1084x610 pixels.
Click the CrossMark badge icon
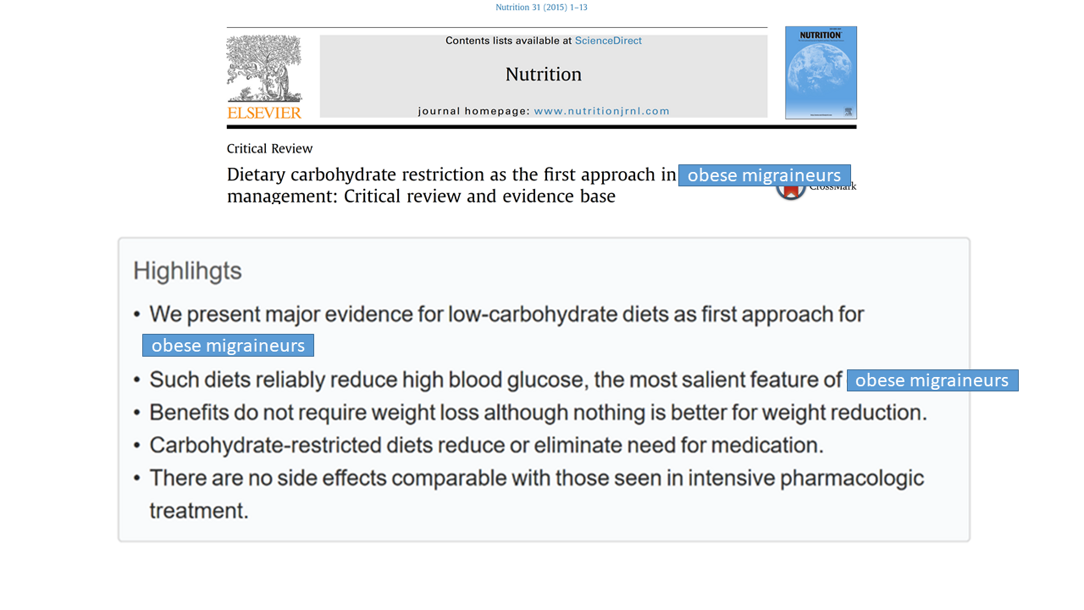click(x=790, y=192)
